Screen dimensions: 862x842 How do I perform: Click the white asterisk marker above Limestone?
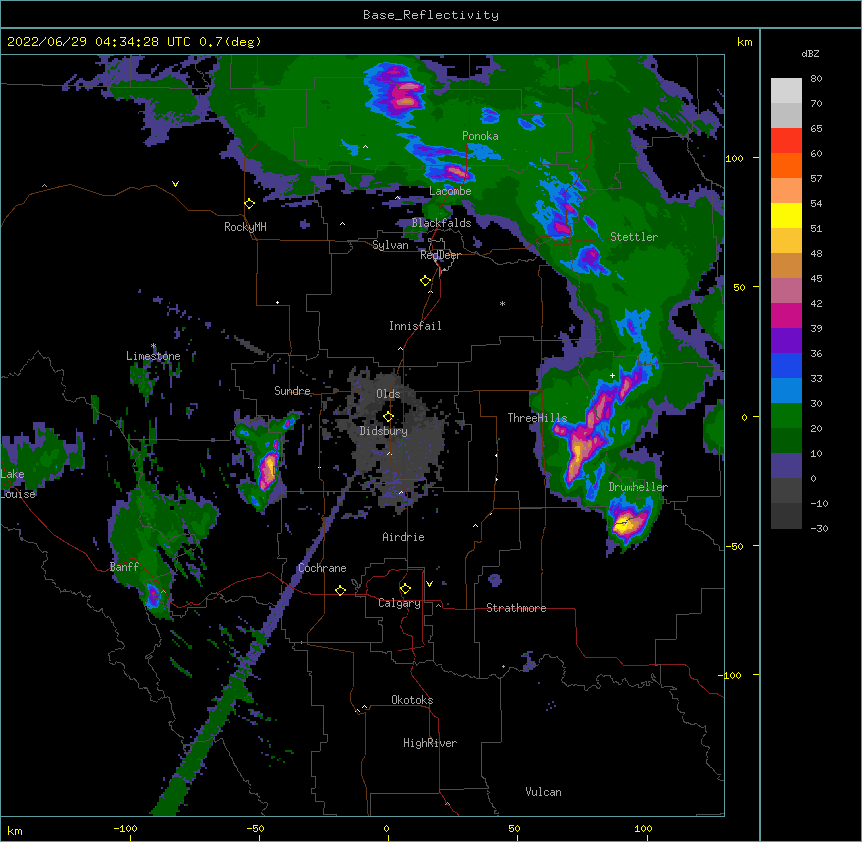(x=153, y=346)
